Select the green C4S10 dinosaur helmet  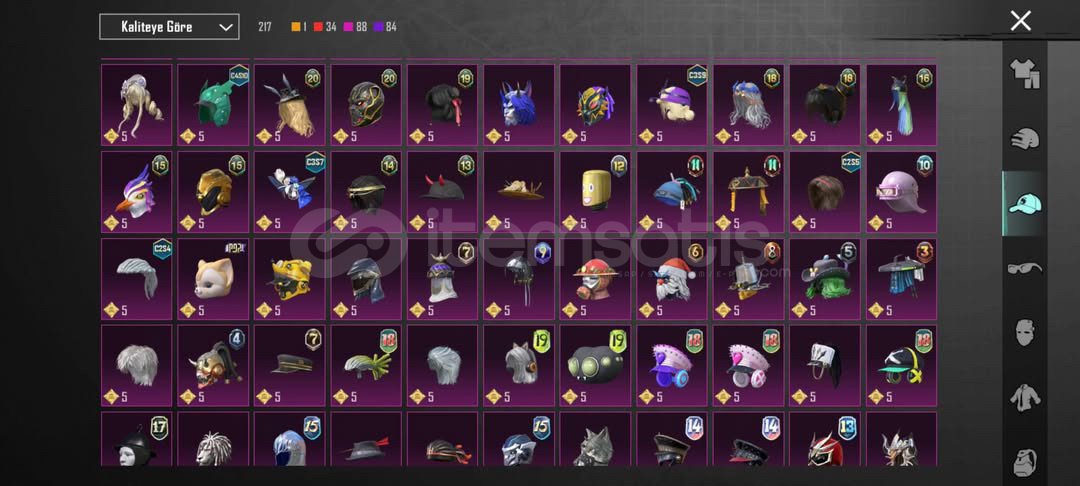click(x=213, y=105)
